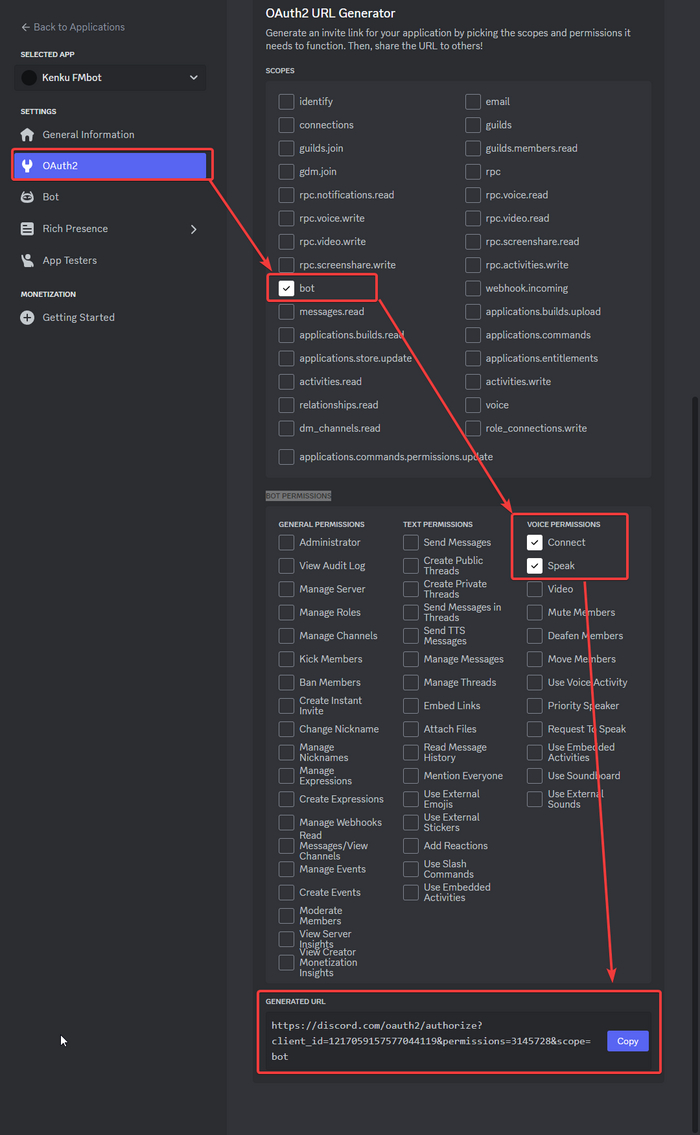Disable the Connect voice permission
Image resolution: width=700 pixels, height=1135 pixels.
(x=535, y=543)
